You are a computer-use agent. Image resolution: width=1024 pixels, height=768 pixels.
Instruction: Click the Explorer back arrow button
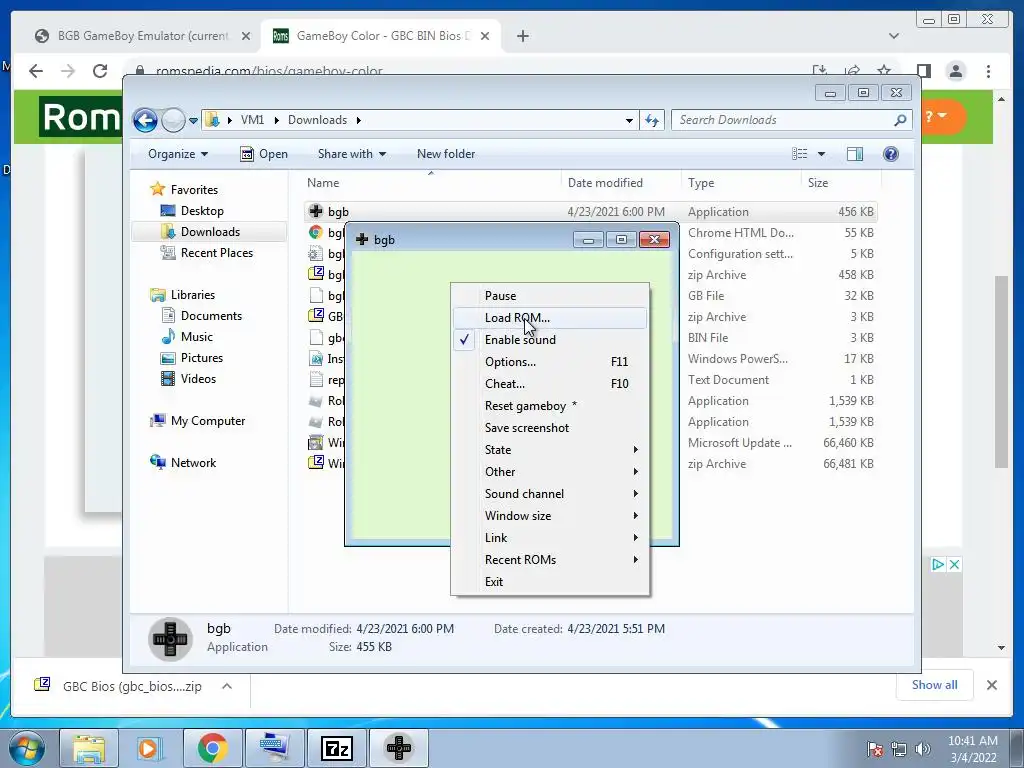[145, 120]
